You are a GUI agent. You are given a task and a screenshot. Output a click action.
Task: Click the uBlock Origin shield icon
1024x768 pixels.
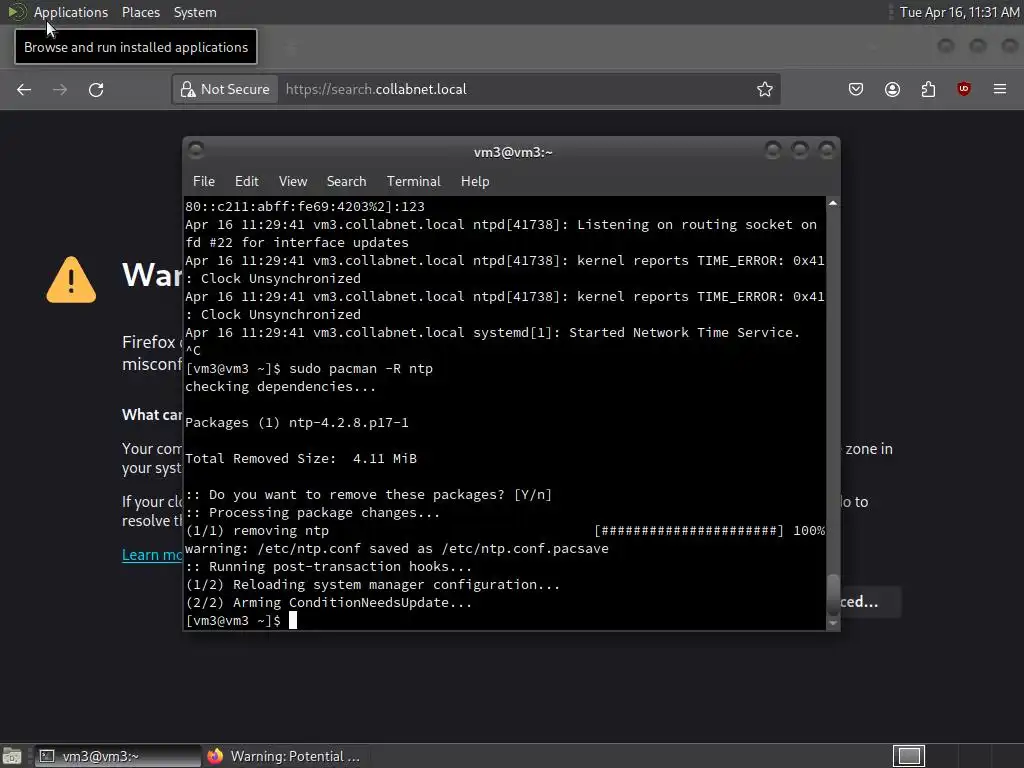pyautogui.click(x=963, y=89)
